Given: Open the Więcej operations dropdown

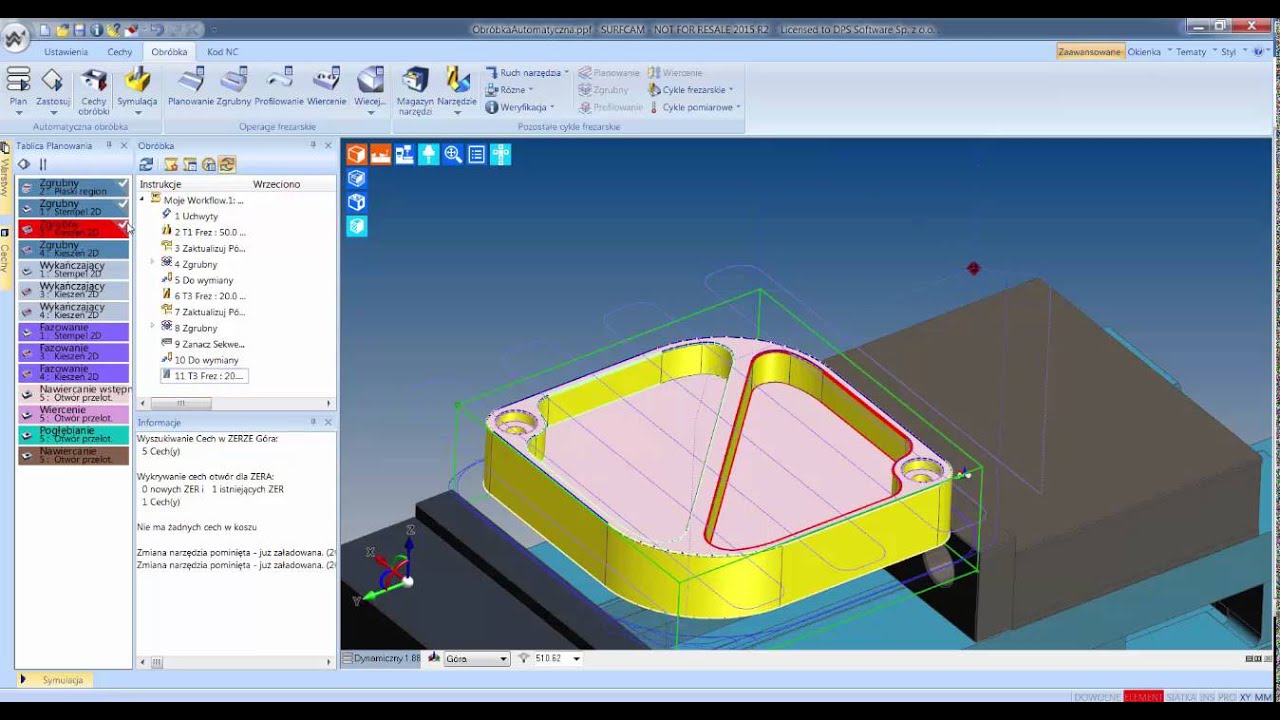Looking at the screenshot, I should tap(370, 112).
